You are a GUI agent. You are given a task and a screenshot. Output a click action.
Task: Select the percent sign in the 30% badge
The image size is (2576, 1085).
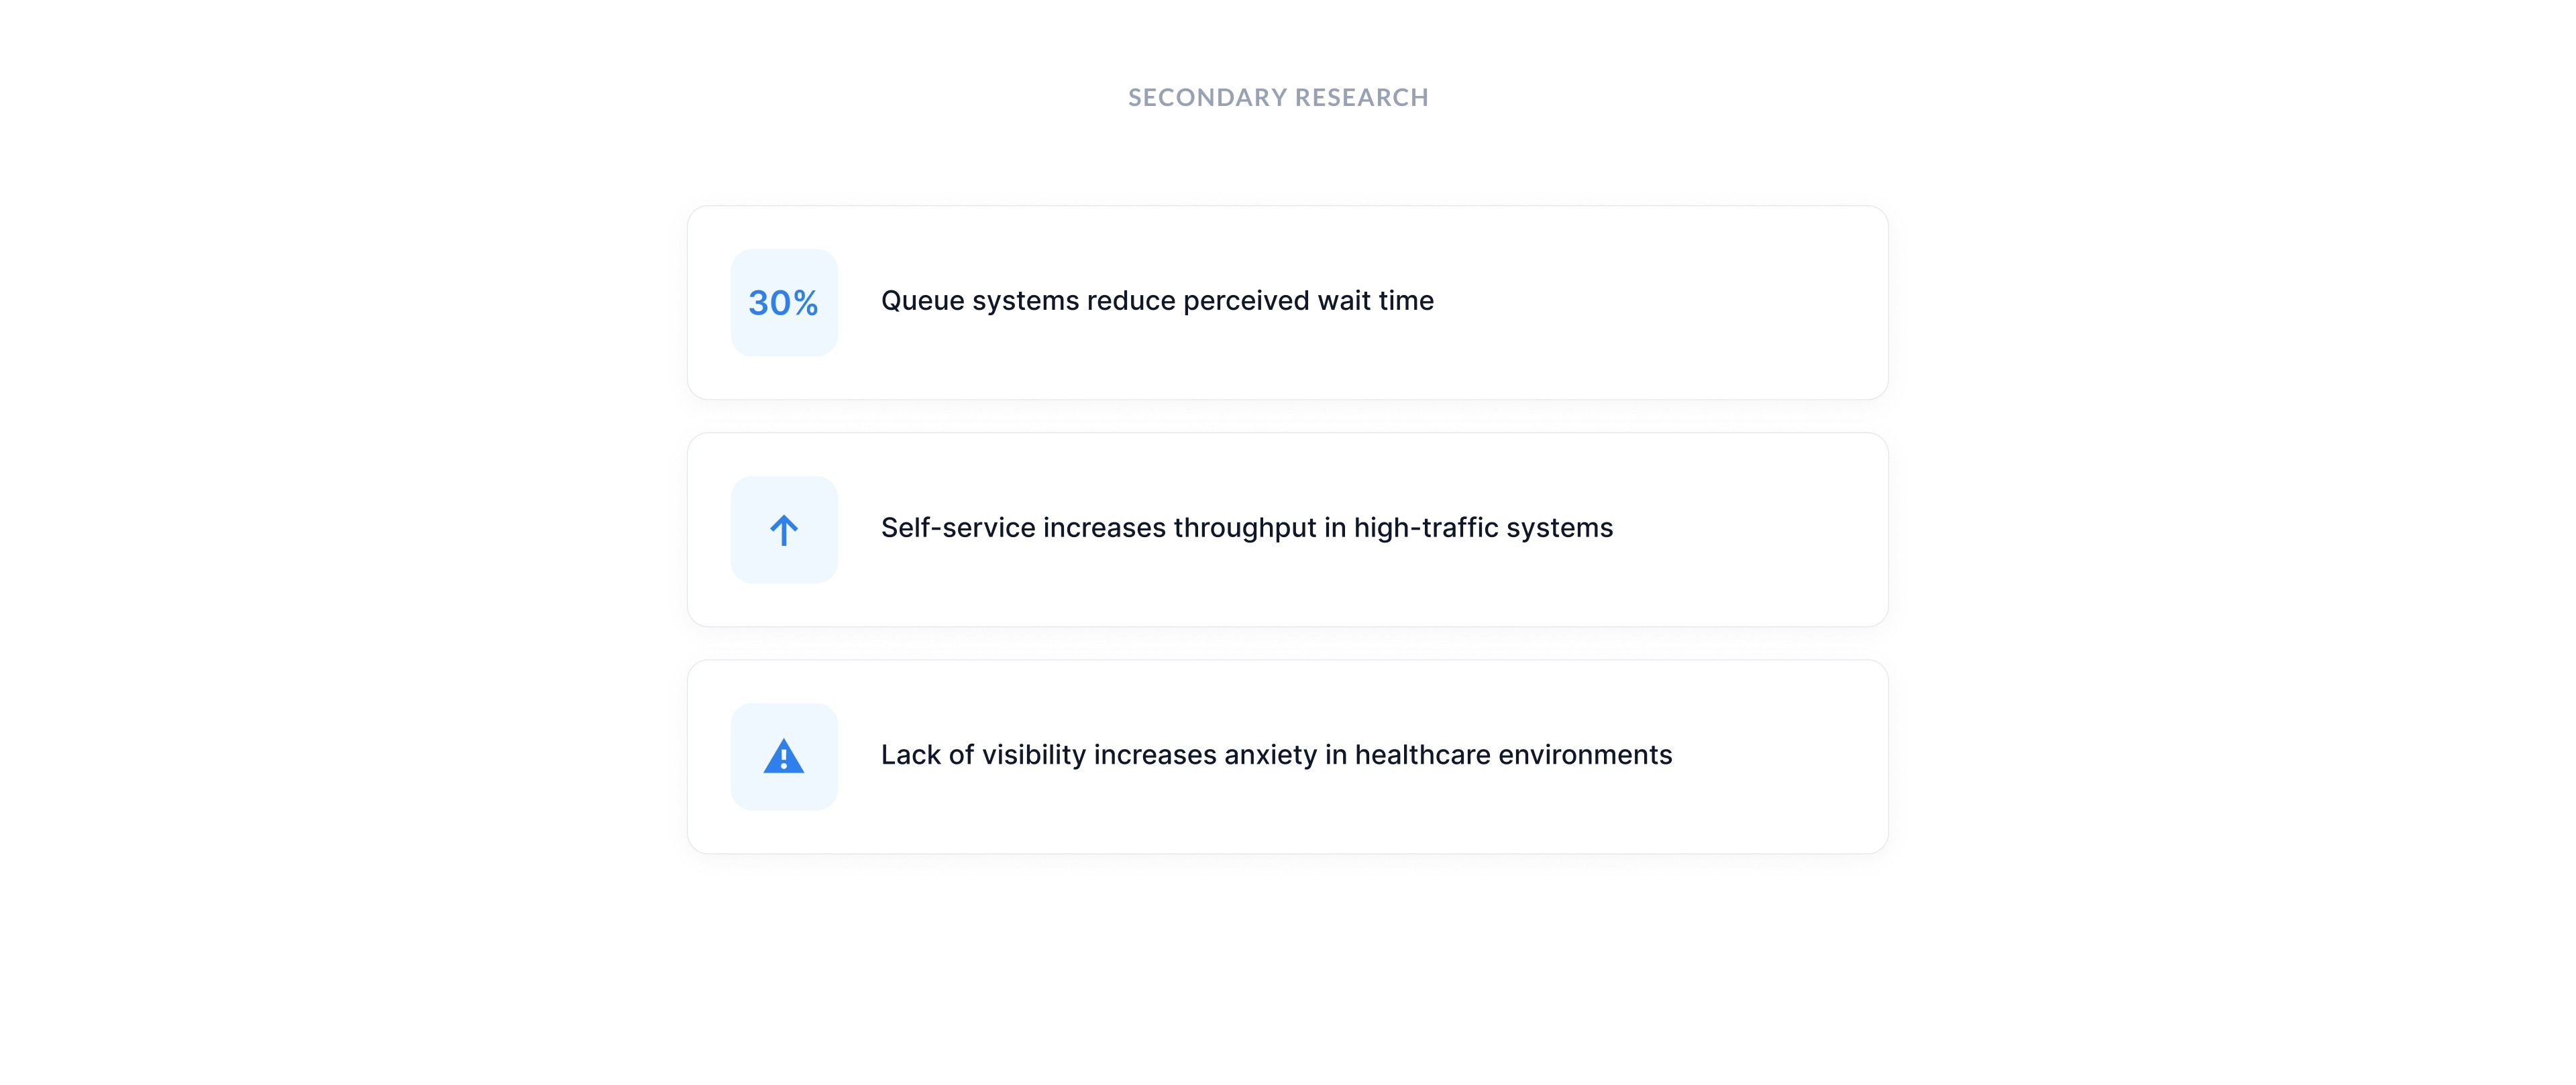pyautogui.click(x=806, y=303)
